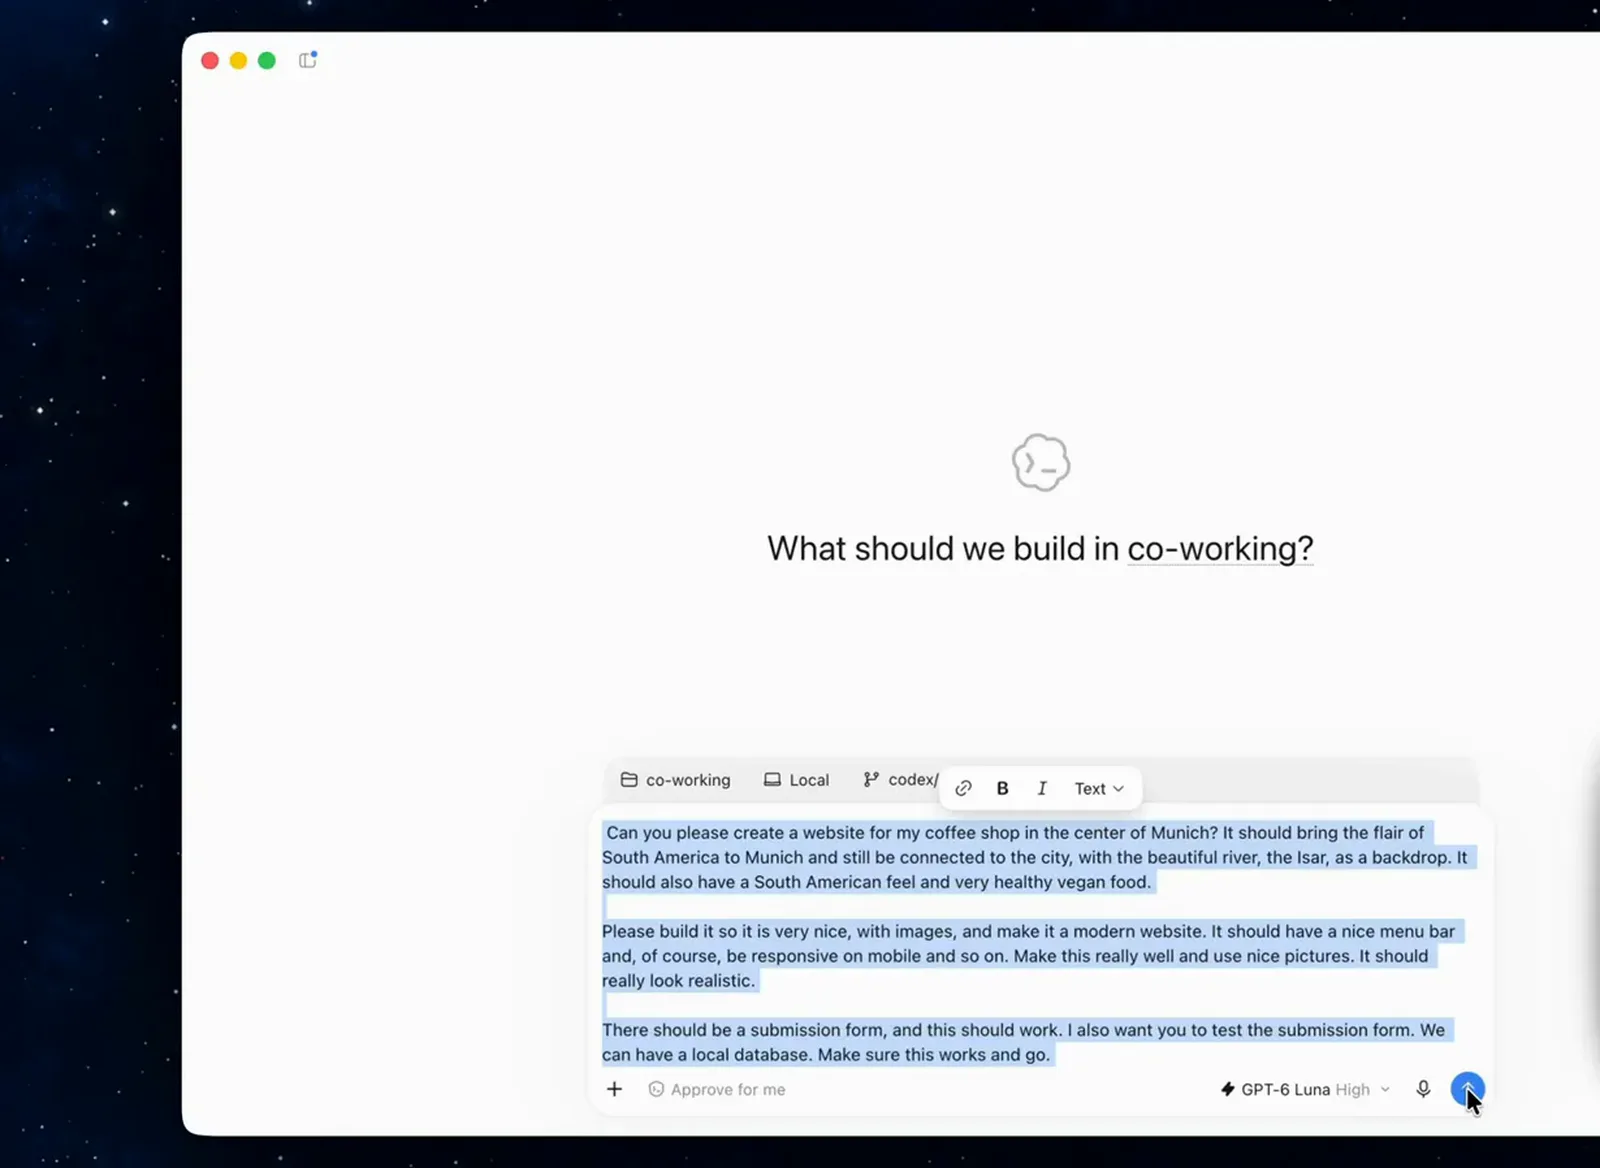Maximize the window with the green button
1600x1168 pixels.
point(267,61)
